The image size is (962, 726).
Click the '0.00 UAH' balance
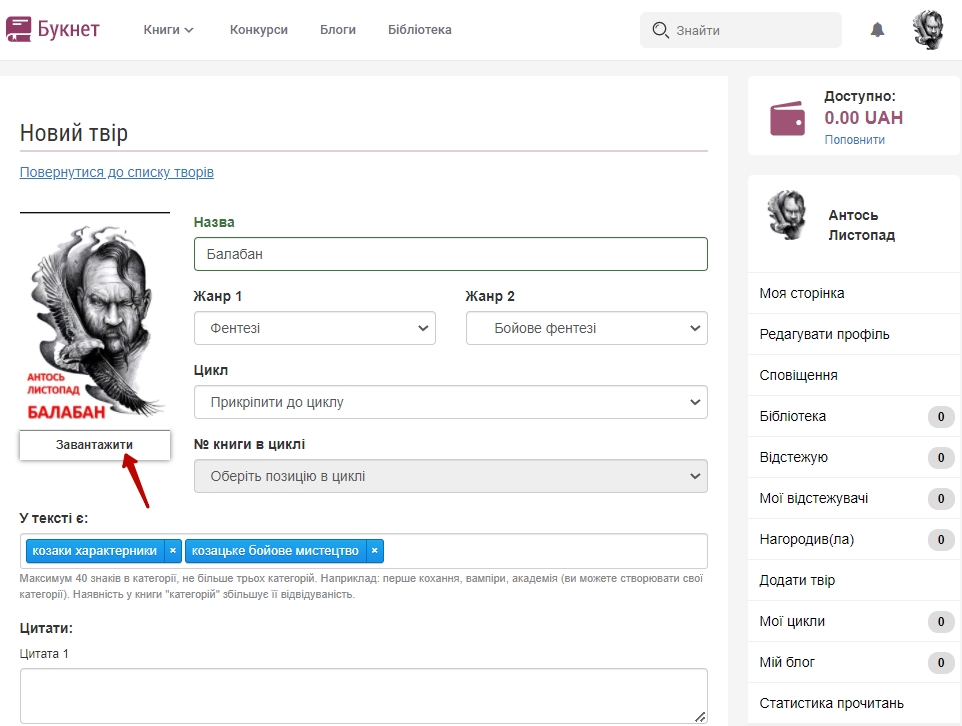[863, 118]
